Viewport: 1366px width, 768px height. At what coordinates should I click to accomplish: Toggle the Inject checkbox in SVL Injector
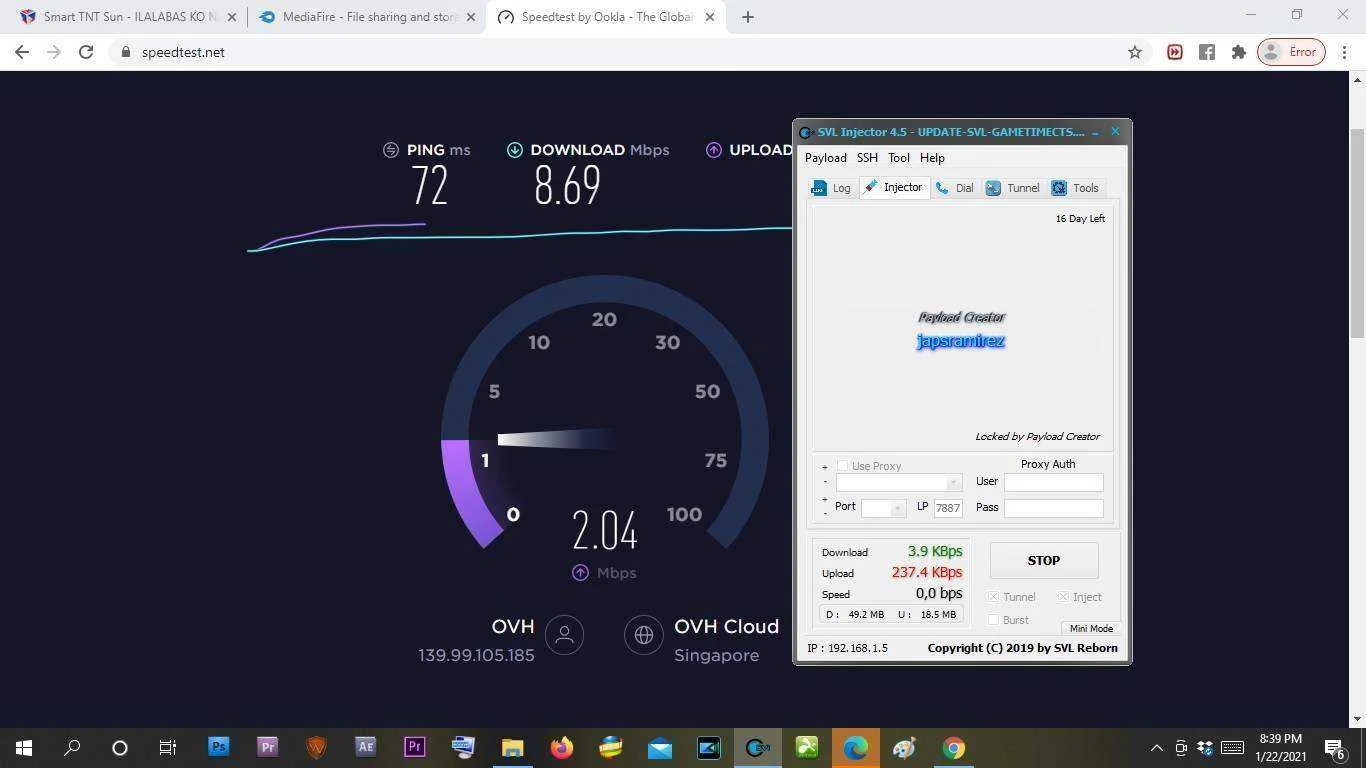point(1063,597)
